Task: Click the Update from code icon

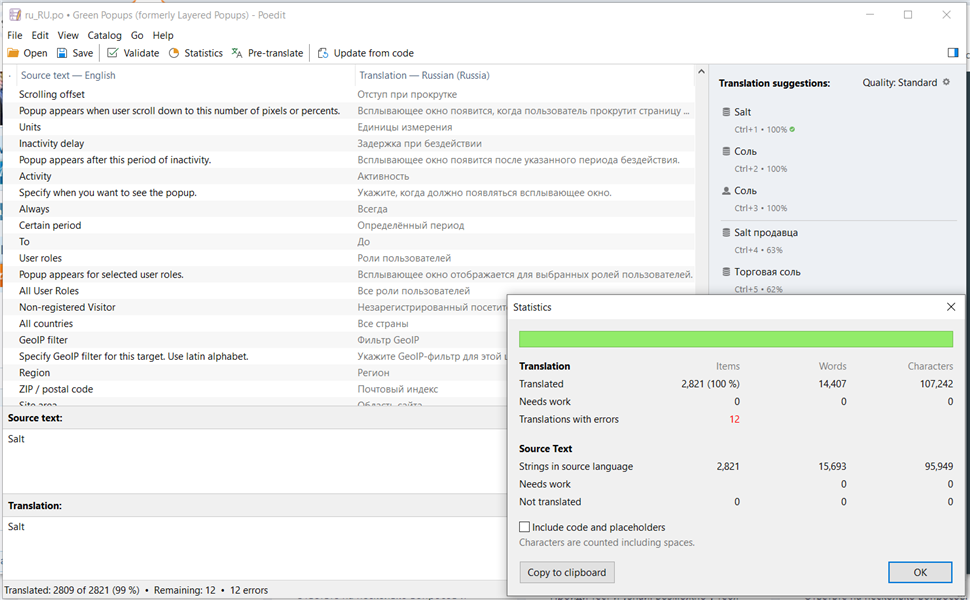Action: pyautogui.click(x=323, y=53)
